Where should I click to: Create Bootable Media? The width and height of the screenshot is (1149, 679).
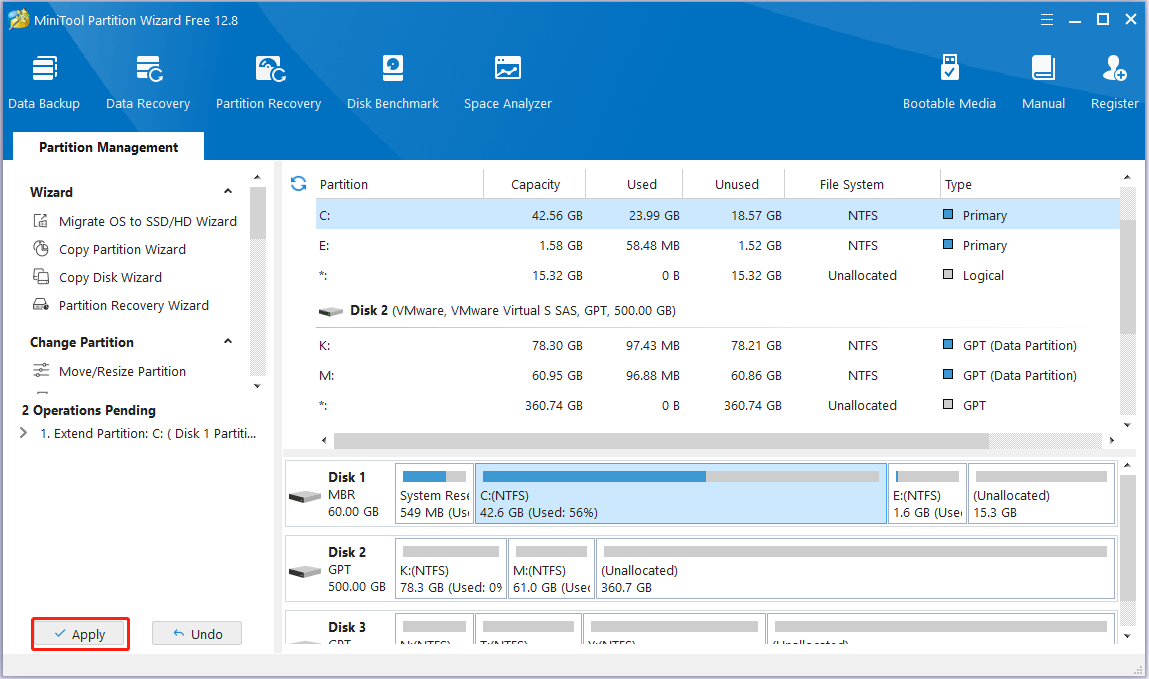[949, 82]
